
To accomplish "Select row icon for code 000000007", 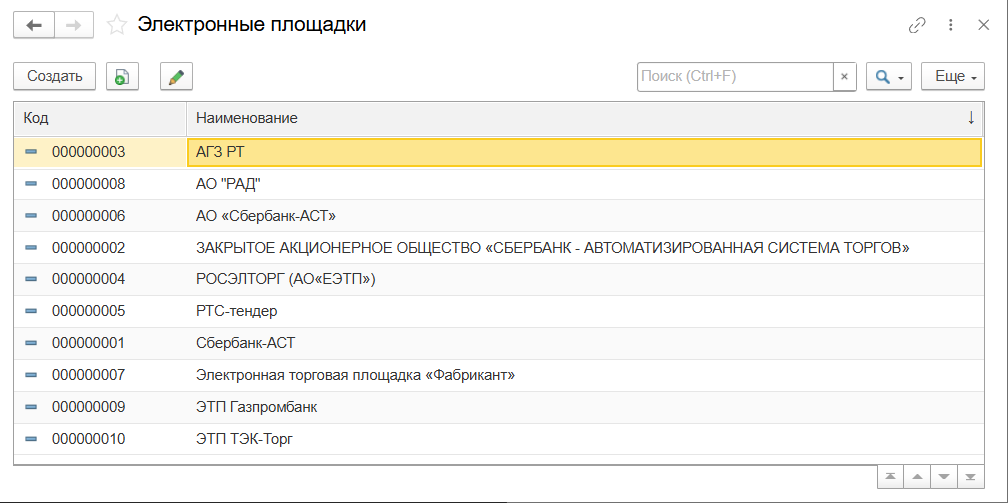I will (31, 375).
